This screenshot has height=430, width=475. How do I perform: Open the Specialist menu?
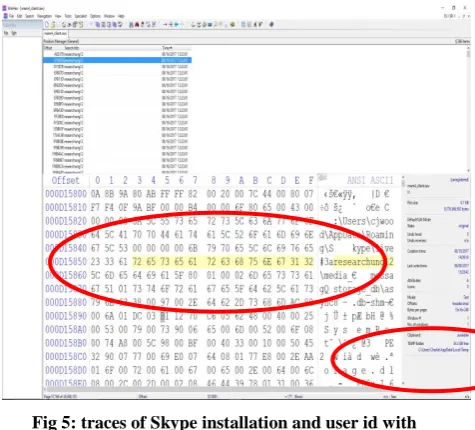pos(81,16)
